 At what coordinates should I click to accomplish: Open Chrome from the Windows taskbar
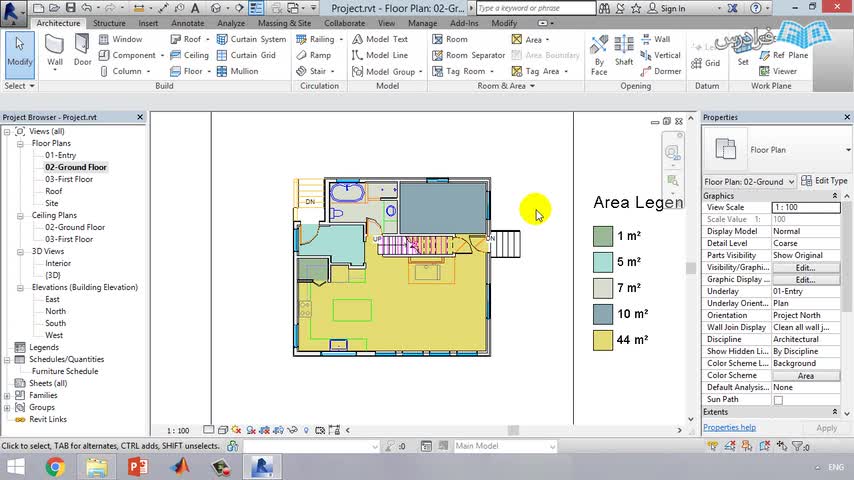(55, 467)
